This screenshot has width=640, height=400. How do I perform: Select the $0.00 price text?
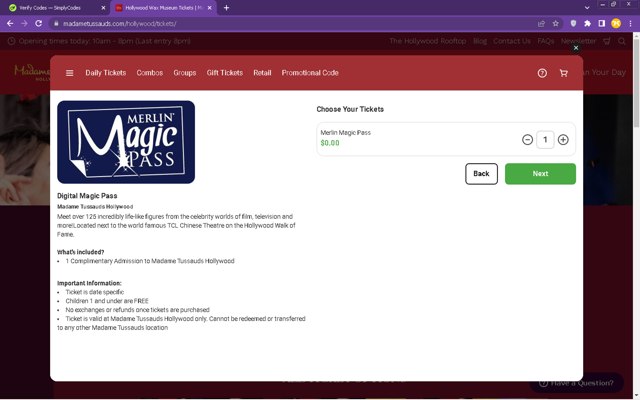[330, 143]
